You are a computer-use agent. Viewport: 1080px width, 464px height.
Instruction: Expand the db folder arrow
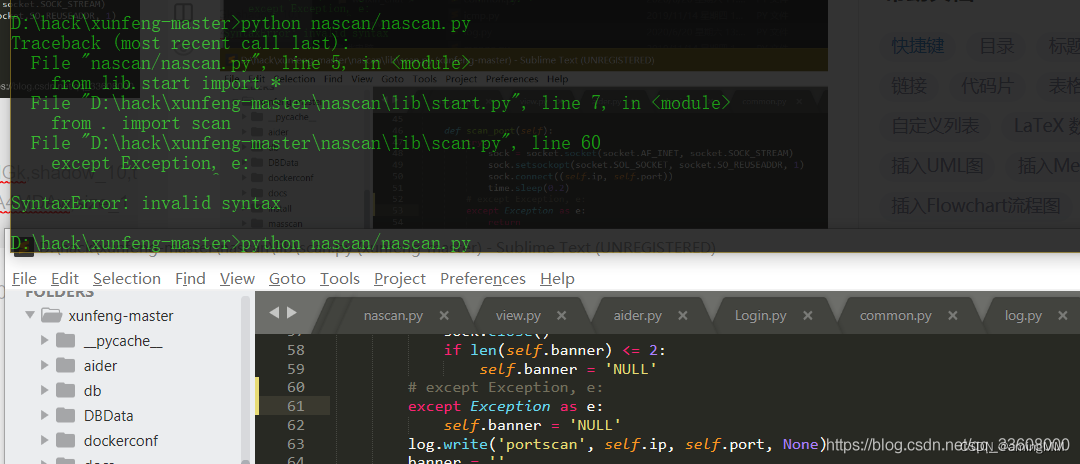(x=44, y=390)
